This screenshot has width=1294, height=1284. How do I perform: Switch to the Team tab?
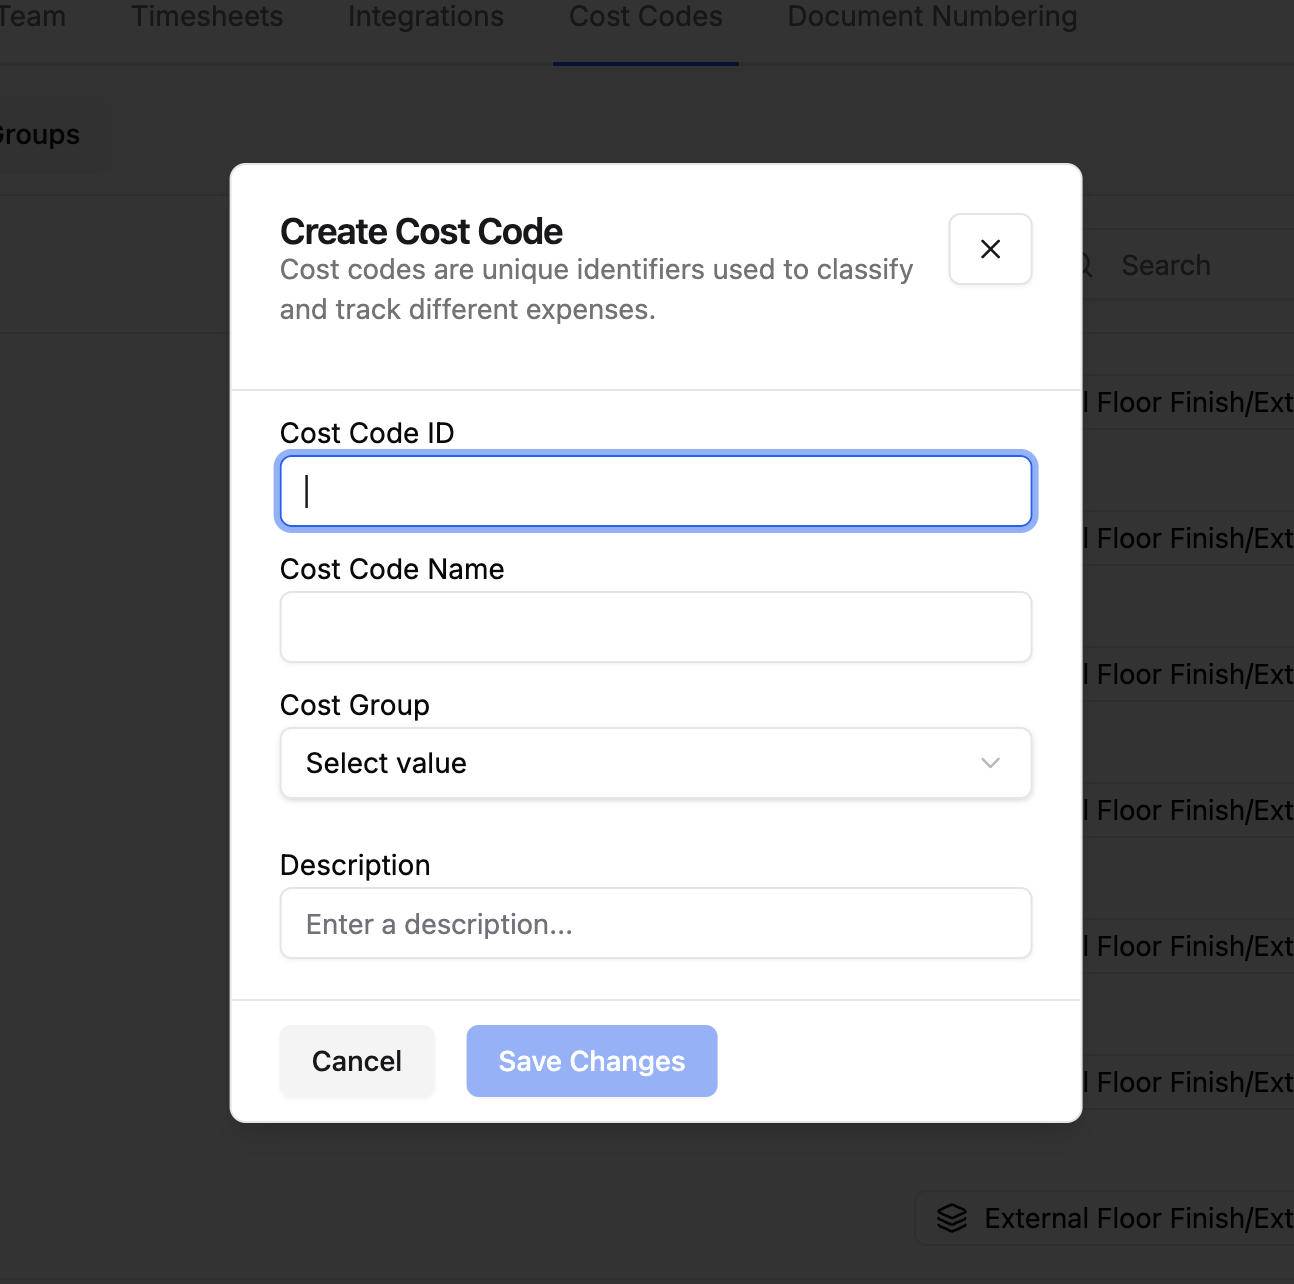point(32,17)
